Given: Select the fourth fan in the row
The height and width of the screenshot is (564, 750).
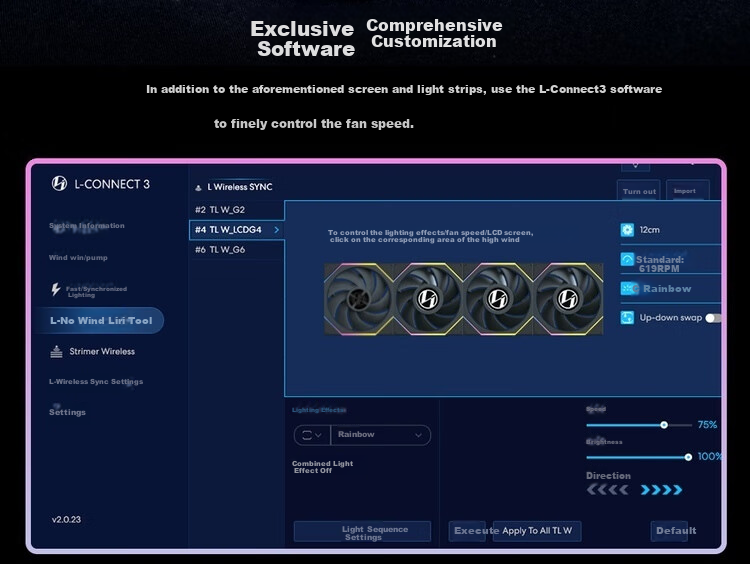Looking at the screenshot, I should click(568, 299).
